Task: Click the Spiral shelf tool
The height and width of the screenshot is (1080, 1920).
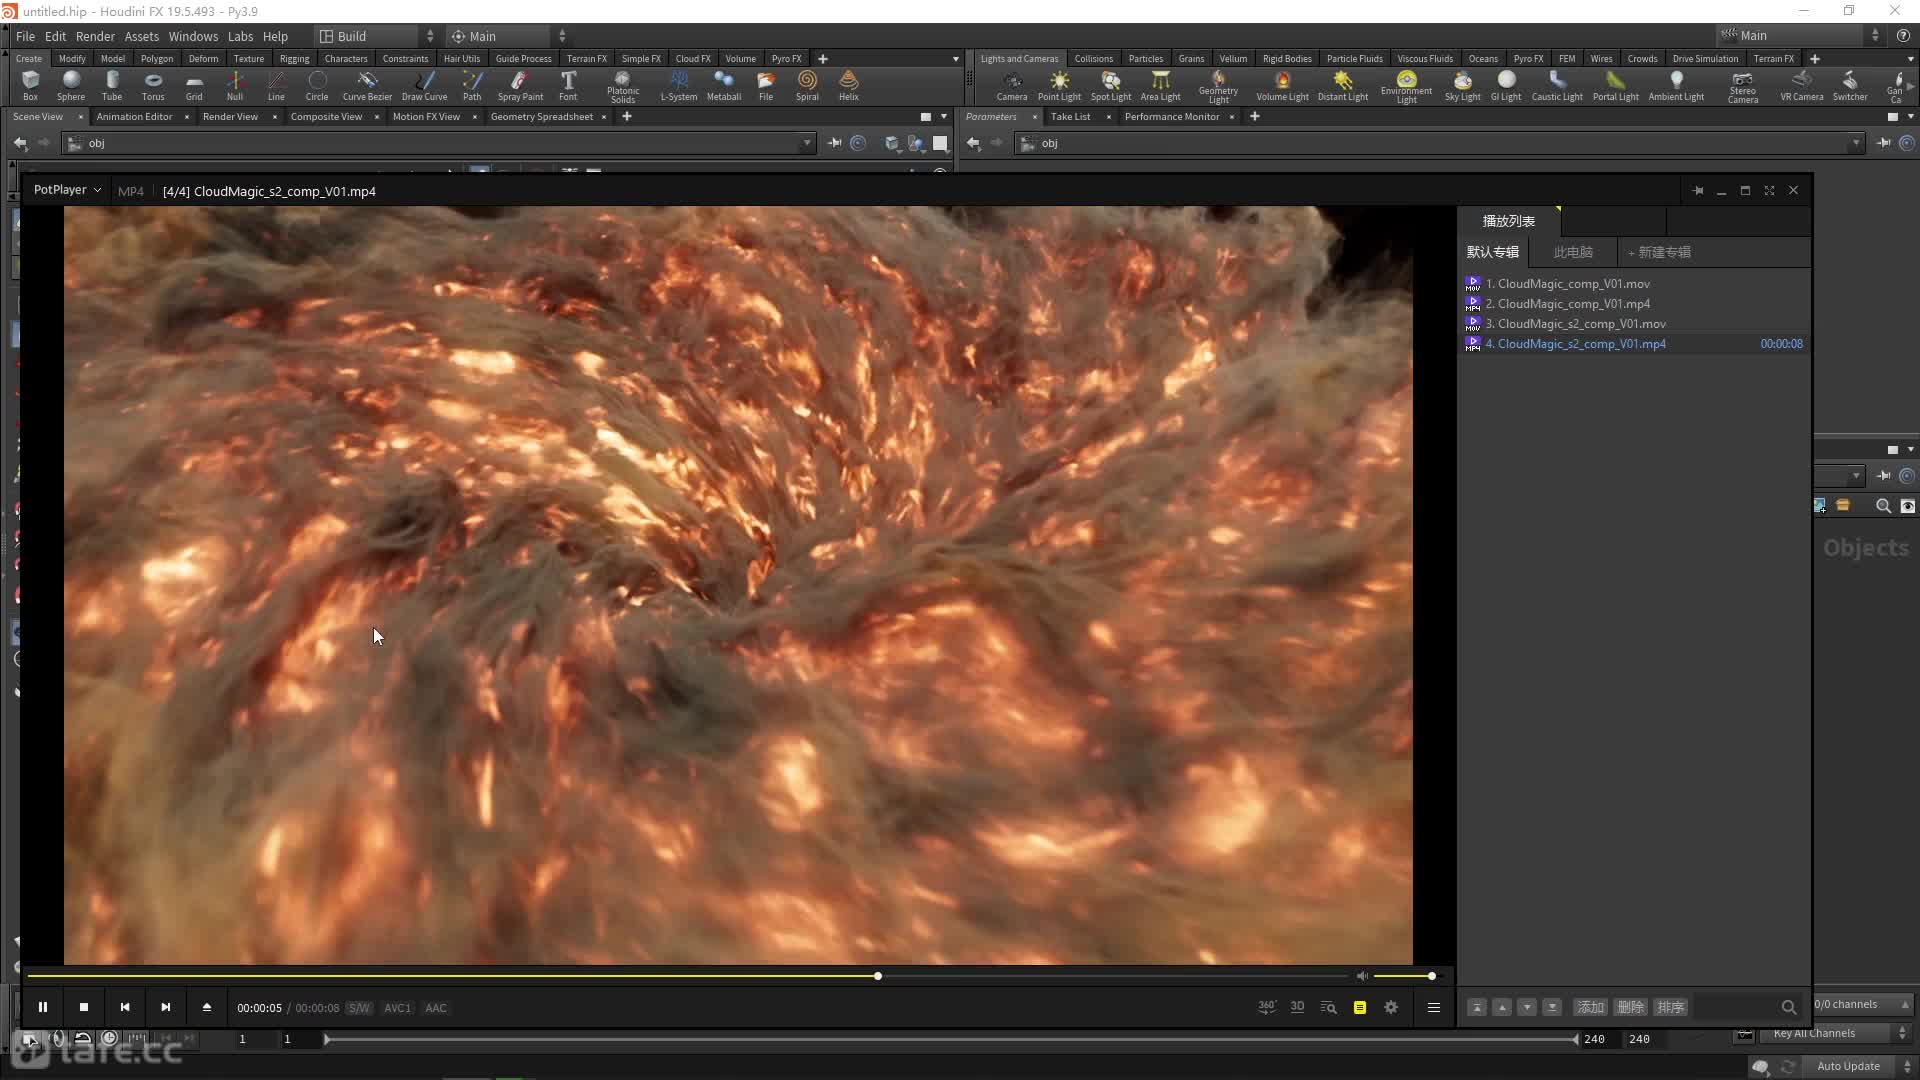Action: pos(807,86)
